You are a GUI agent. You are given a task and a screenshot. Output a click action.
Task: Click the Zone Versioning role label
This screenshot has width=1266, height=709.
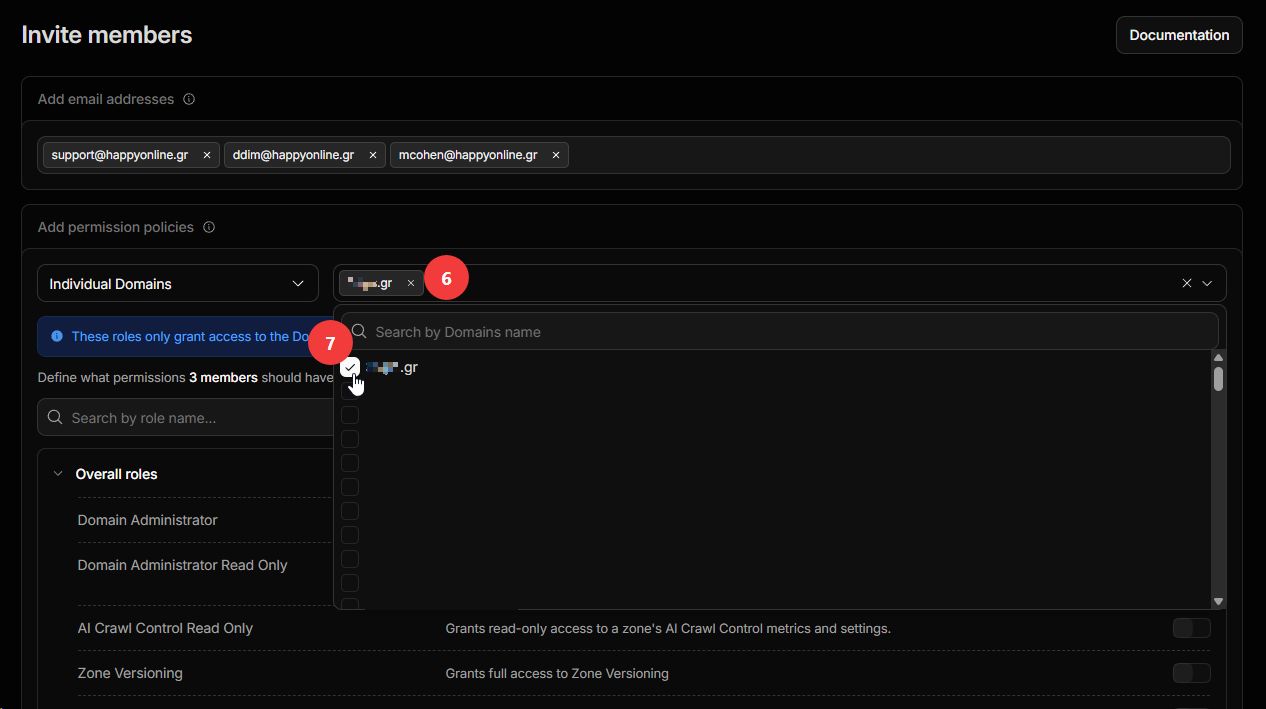coord(130,673)
